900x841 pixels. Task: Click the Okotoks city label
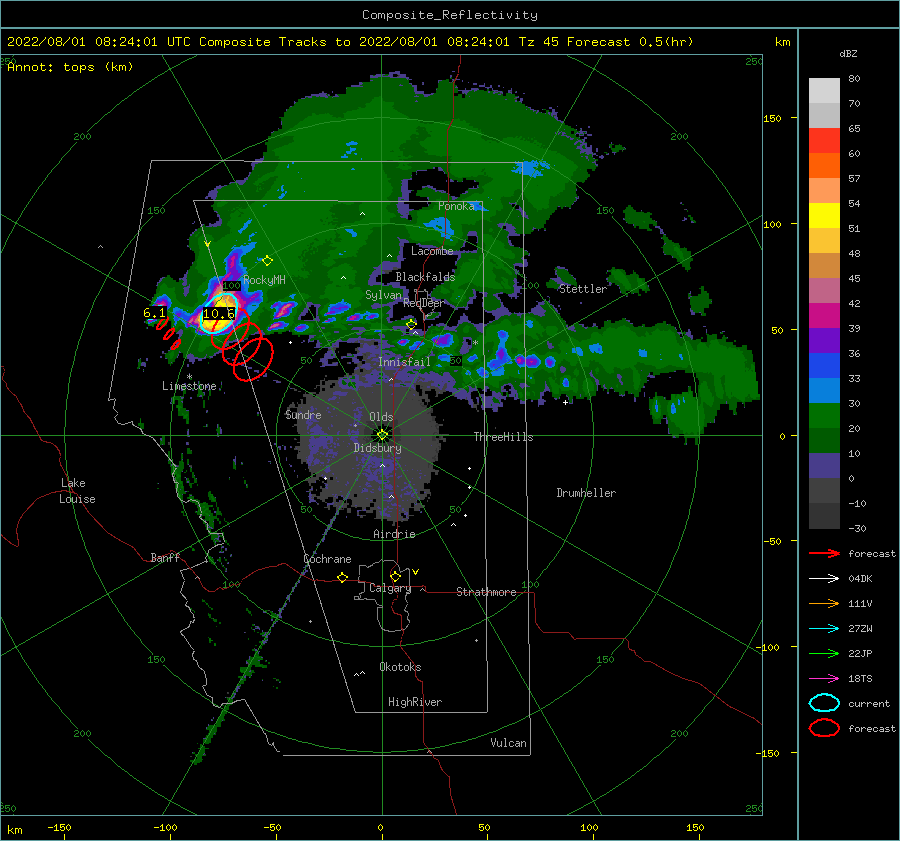point(400,667)
